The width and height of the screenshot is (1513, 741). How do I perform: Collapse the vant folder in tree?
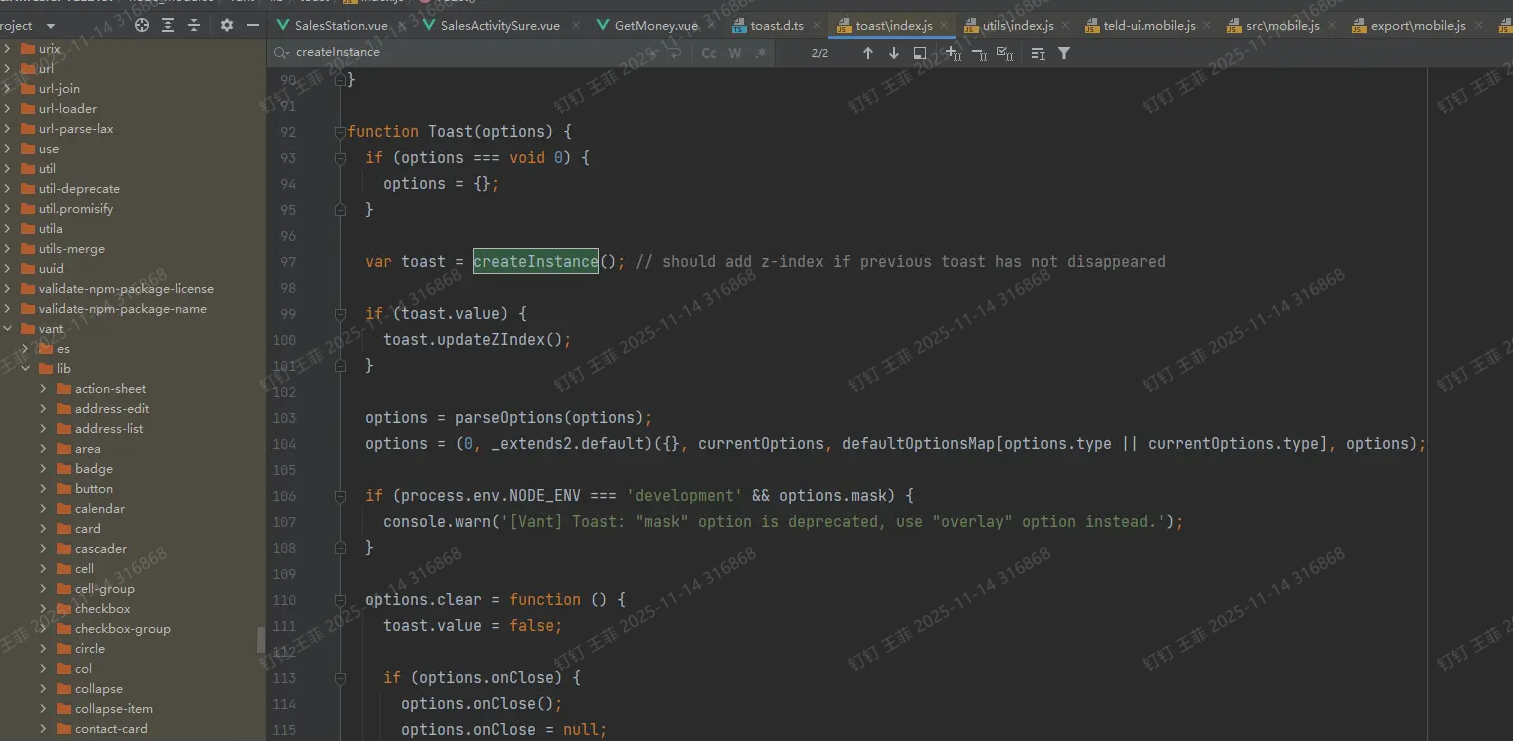click(x=8, y=329)
